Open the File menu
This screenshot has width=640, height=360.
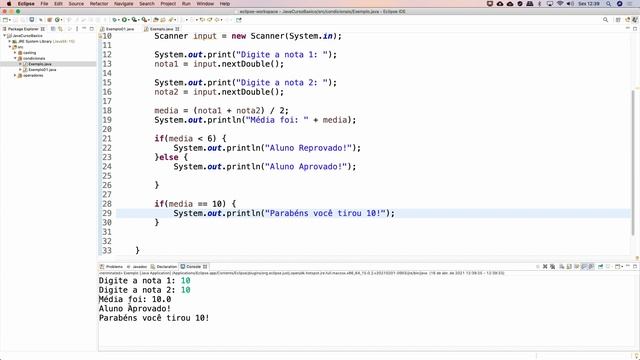click(x=44, y=4)
